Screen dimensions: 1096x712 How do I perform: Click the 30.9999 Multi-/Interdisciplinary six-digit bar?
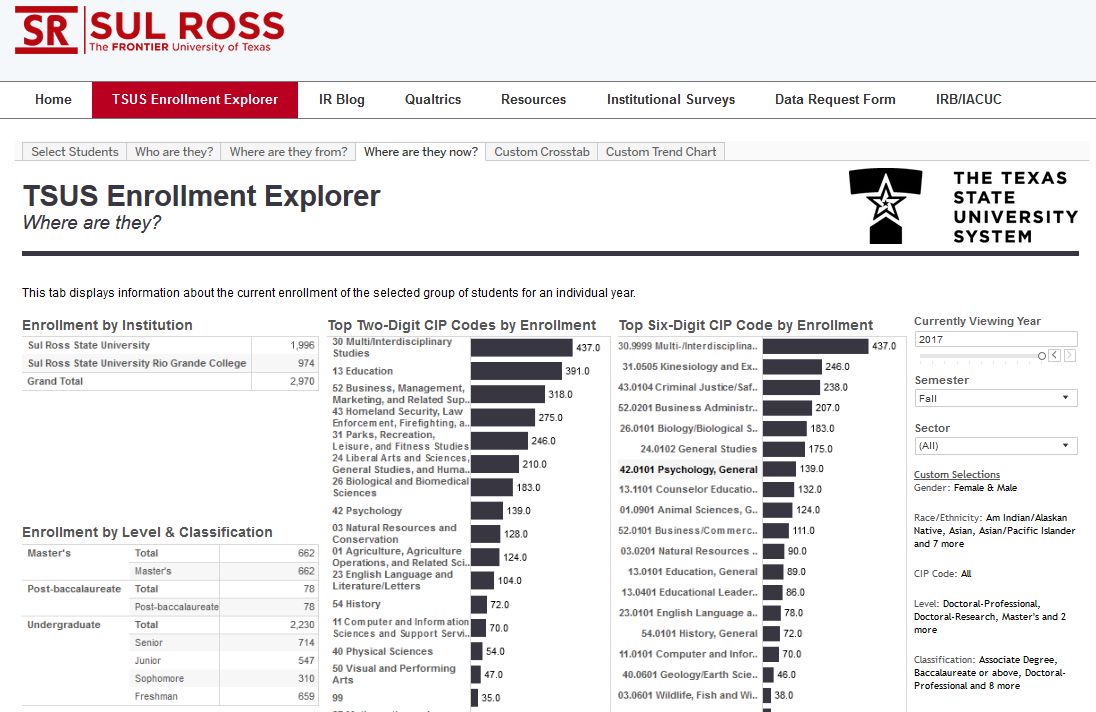[816, 346]
